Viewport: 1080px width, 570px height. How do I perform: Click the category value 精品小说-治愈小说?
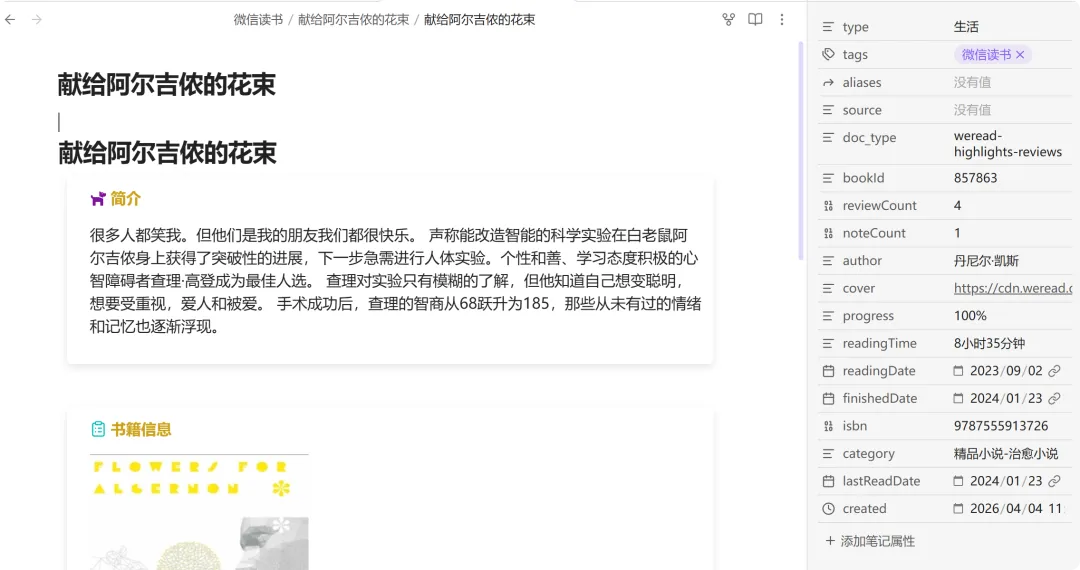[1006, 454]
